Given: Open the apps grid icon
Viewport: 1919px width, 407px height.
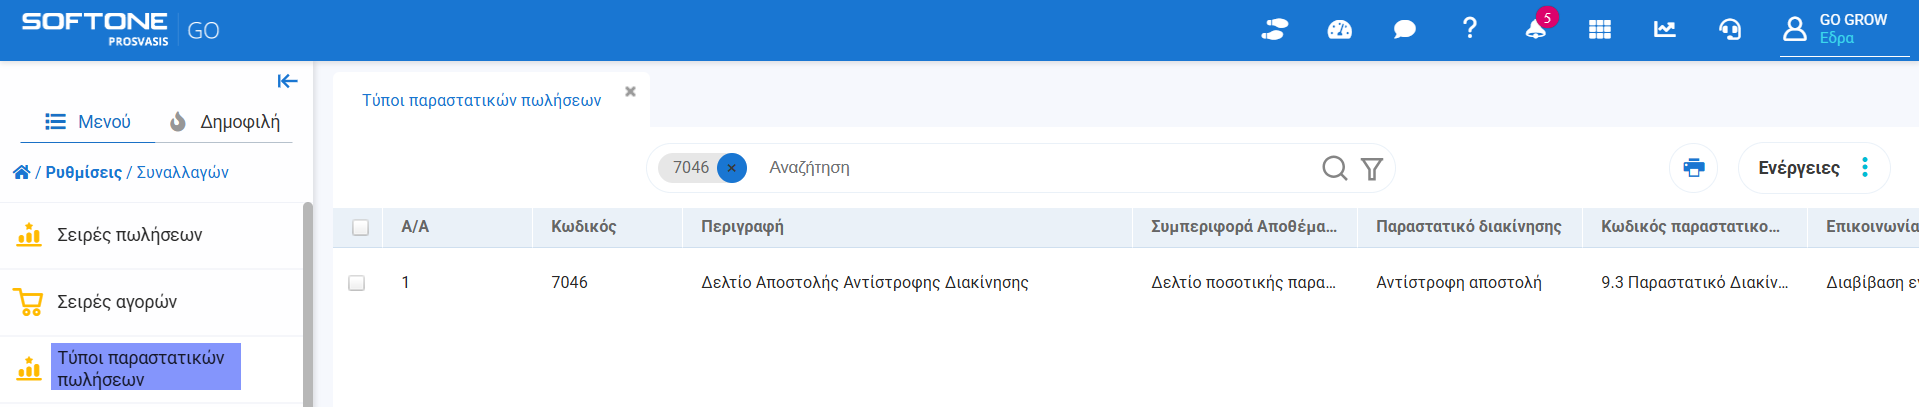Looking at the screenshot, I should point(1600,30).
